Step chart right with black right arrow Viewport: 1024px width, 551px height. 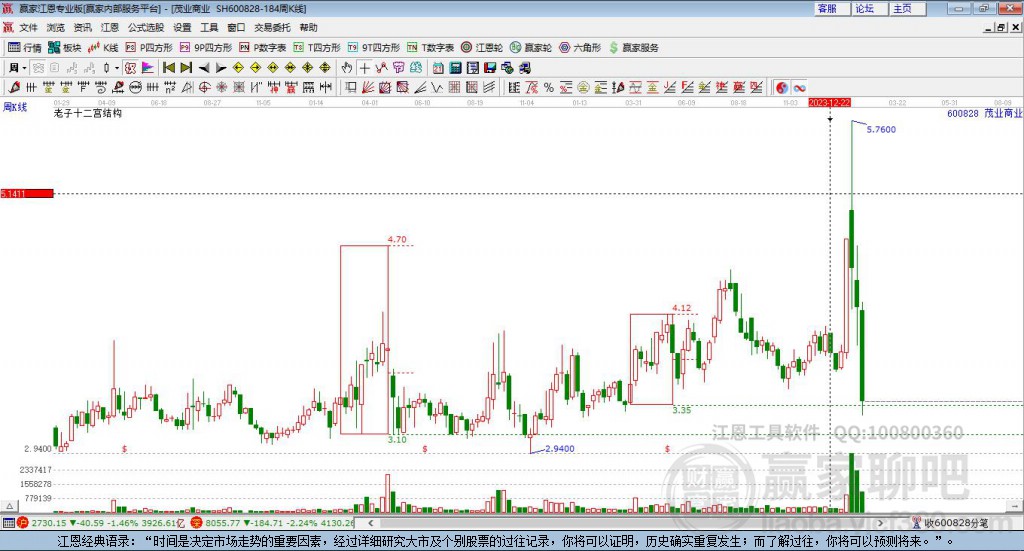221,68
